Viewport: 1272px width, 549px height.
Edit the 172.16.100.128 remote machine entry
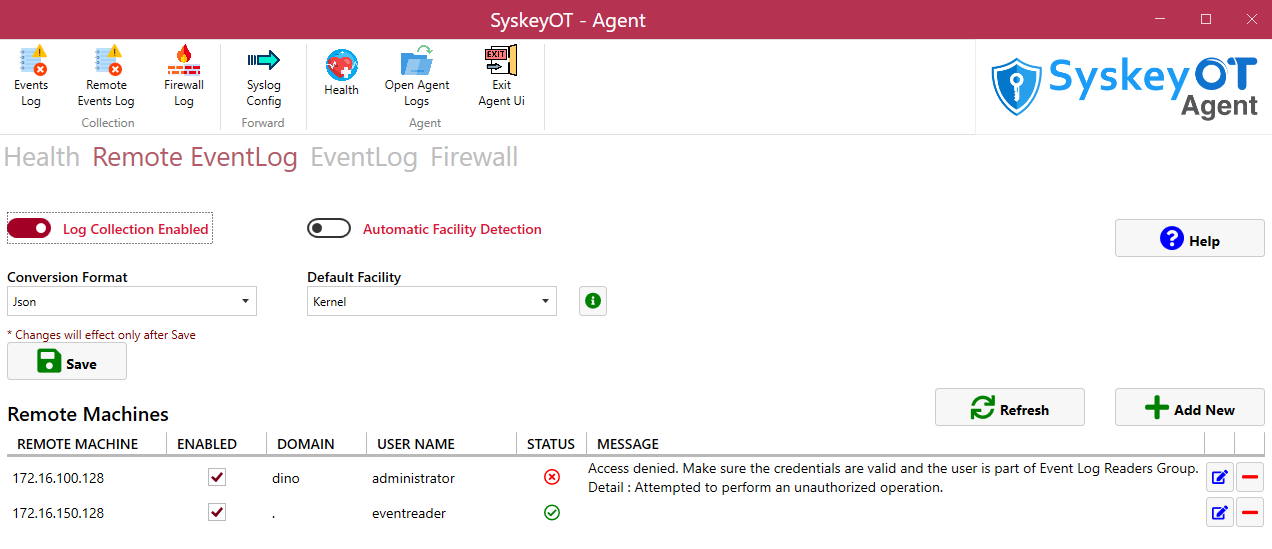1219,478
